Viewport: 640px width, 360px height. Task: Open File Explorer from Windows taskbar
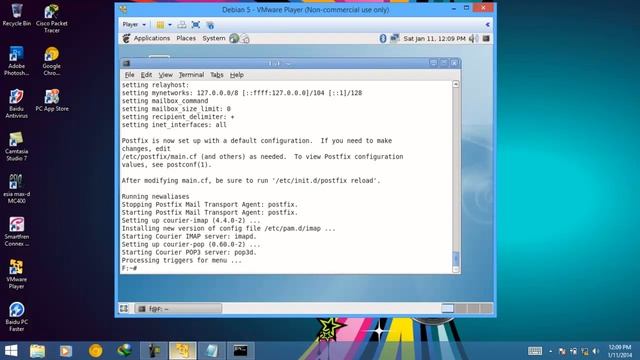click(37, 351)
